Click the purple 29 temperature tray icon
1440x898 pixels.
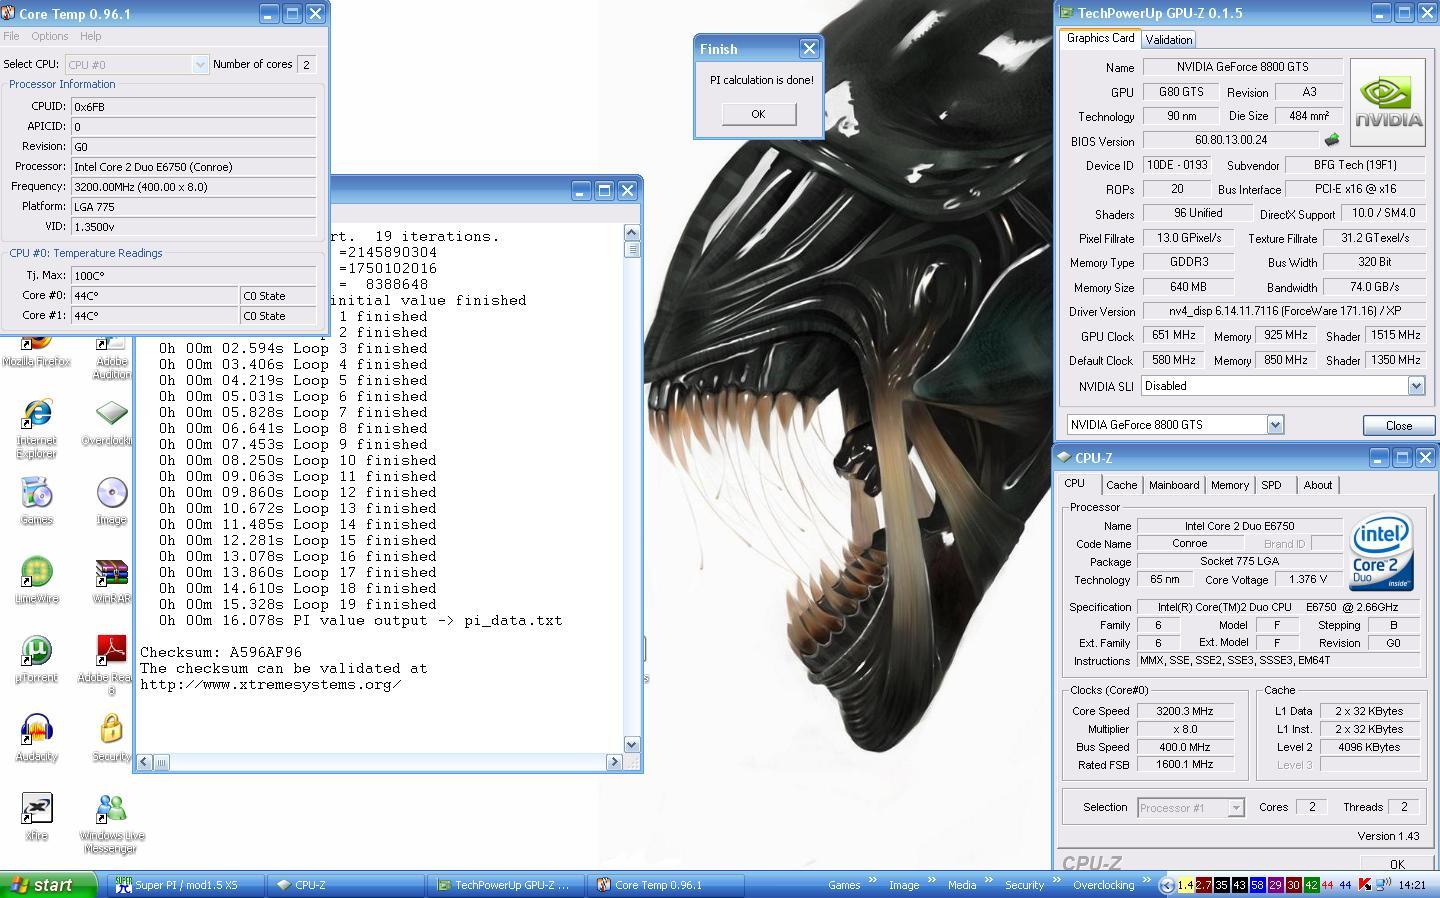1275,885
